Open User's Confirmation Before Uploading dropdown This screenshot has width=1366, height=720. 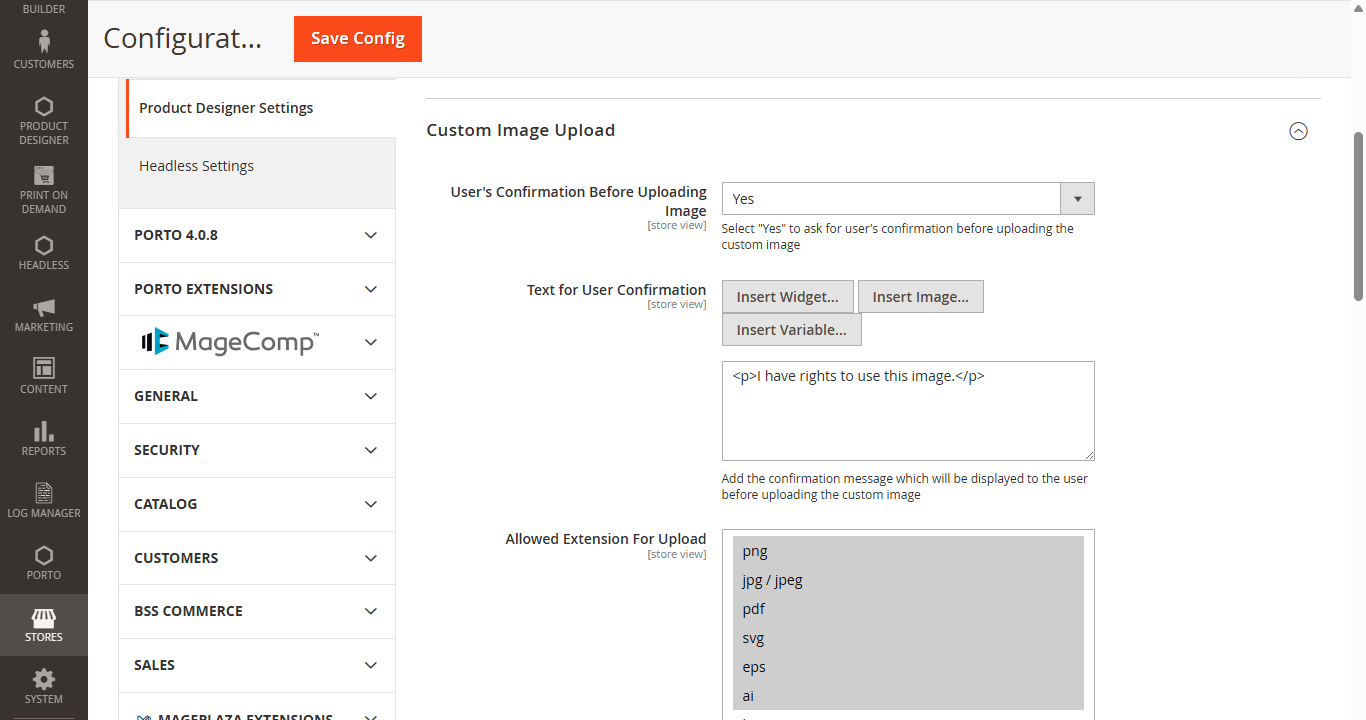coord(907,199)
